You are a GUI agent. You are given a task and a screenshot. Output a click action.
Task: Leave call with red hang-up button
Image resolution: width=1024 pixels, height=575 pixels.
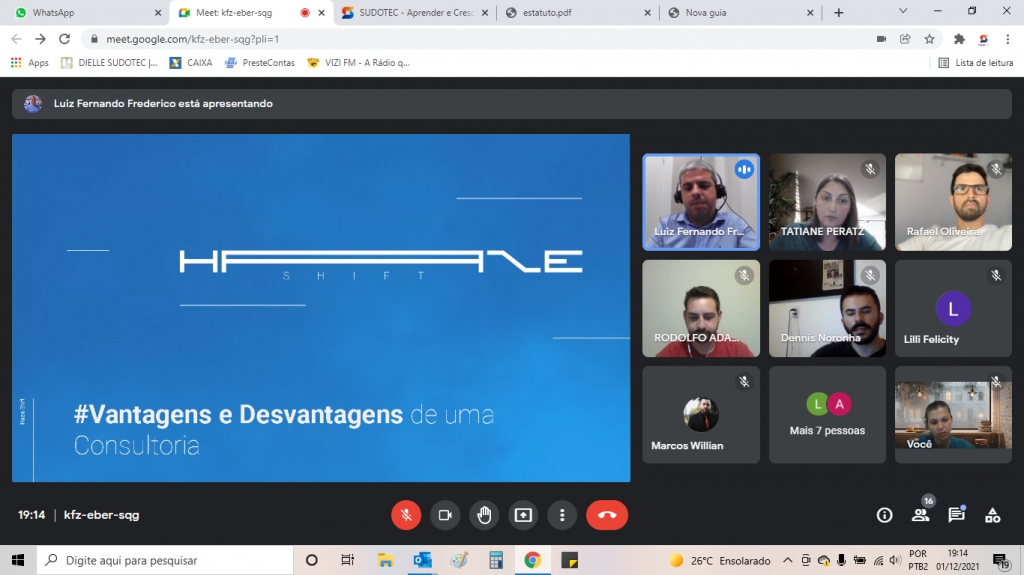coord(607,515)
